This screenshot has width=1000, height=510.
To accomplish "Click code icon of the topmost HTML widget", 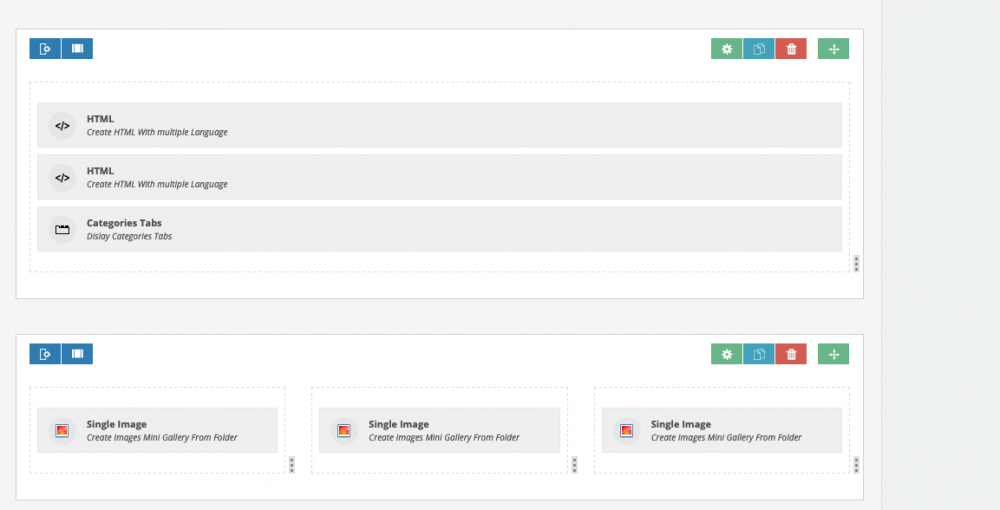I will pyautogui.click(x=62, y=126).
